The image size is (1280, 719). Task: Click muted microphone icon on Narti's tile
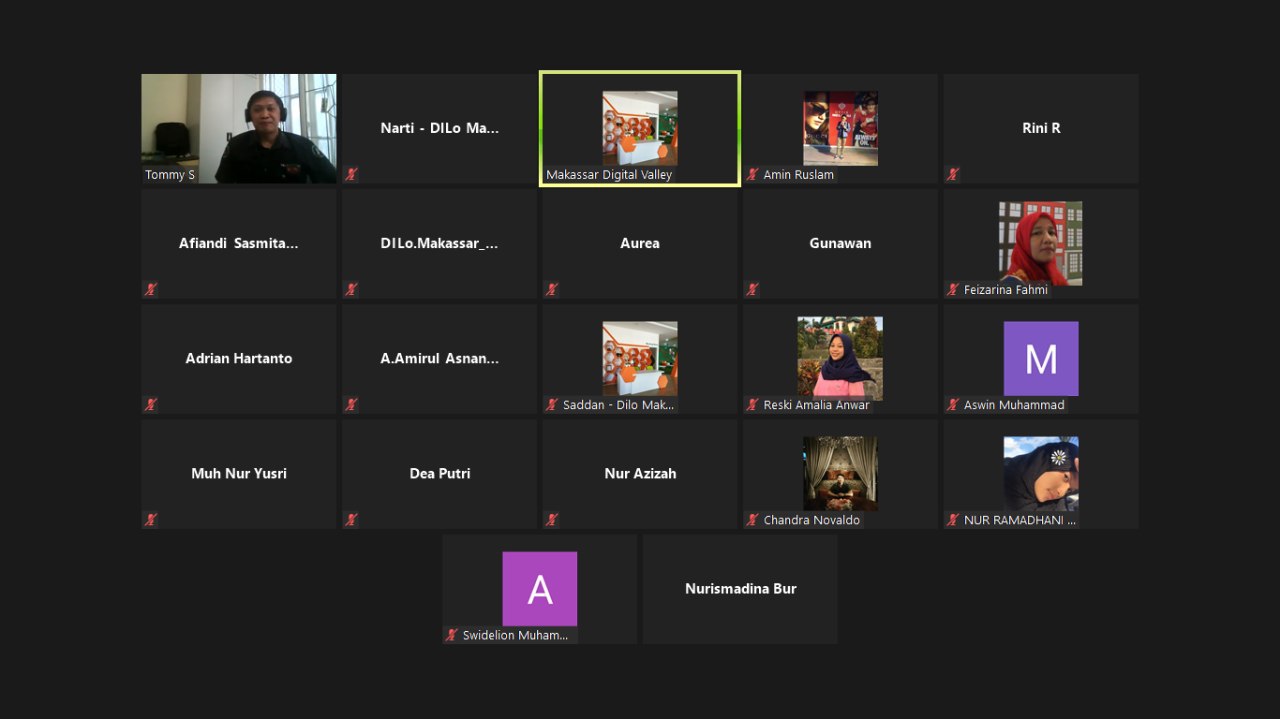[x=351, y=174]
